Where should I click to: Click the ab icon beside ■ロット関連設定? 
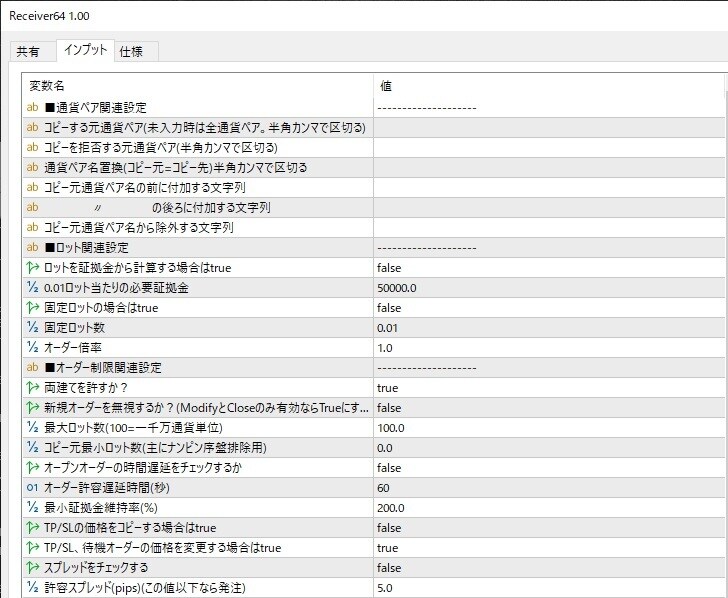[32, 247]
